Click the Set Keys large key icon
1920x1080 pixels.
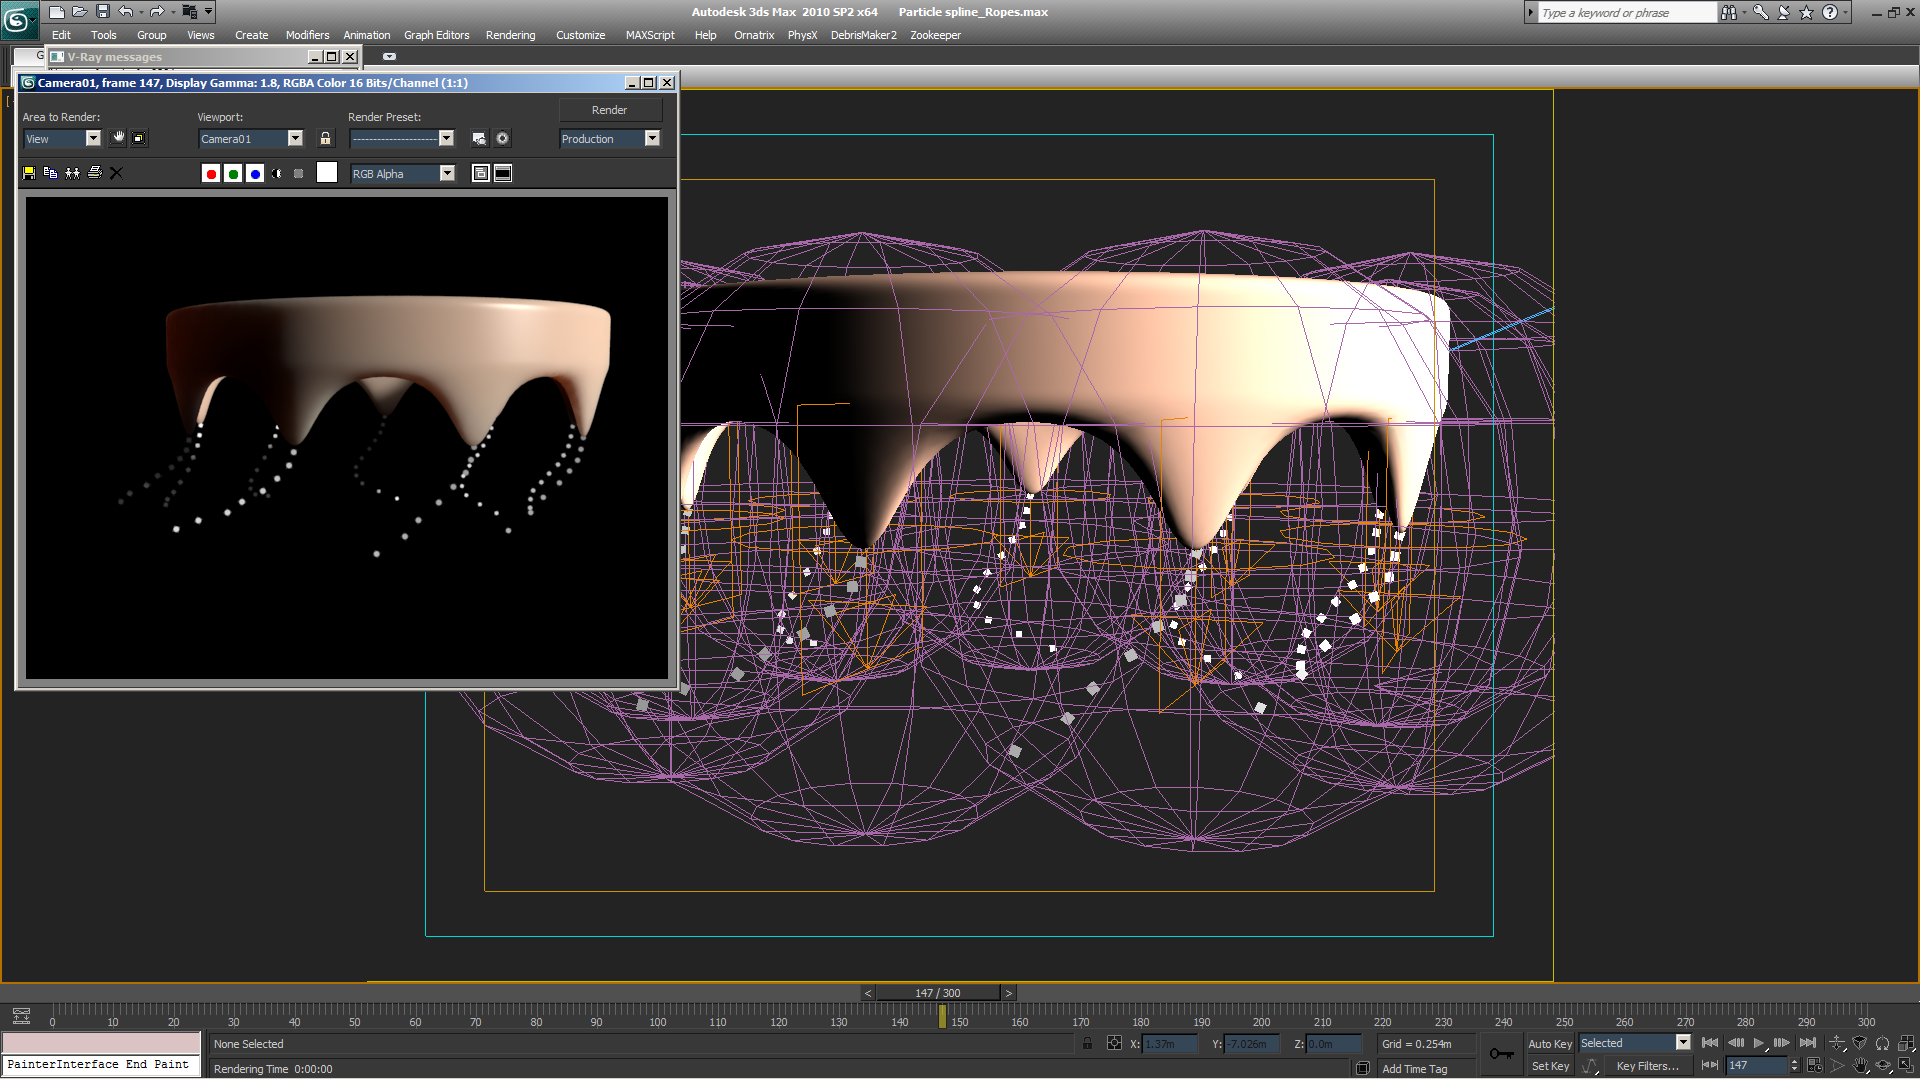coord(1501,1053)
